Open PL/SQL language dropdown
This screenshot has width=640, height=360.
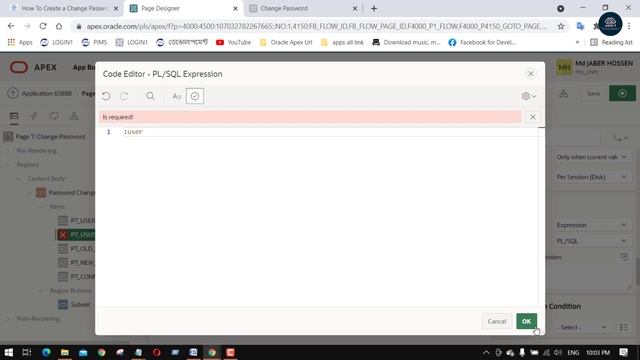click(591, 241)
